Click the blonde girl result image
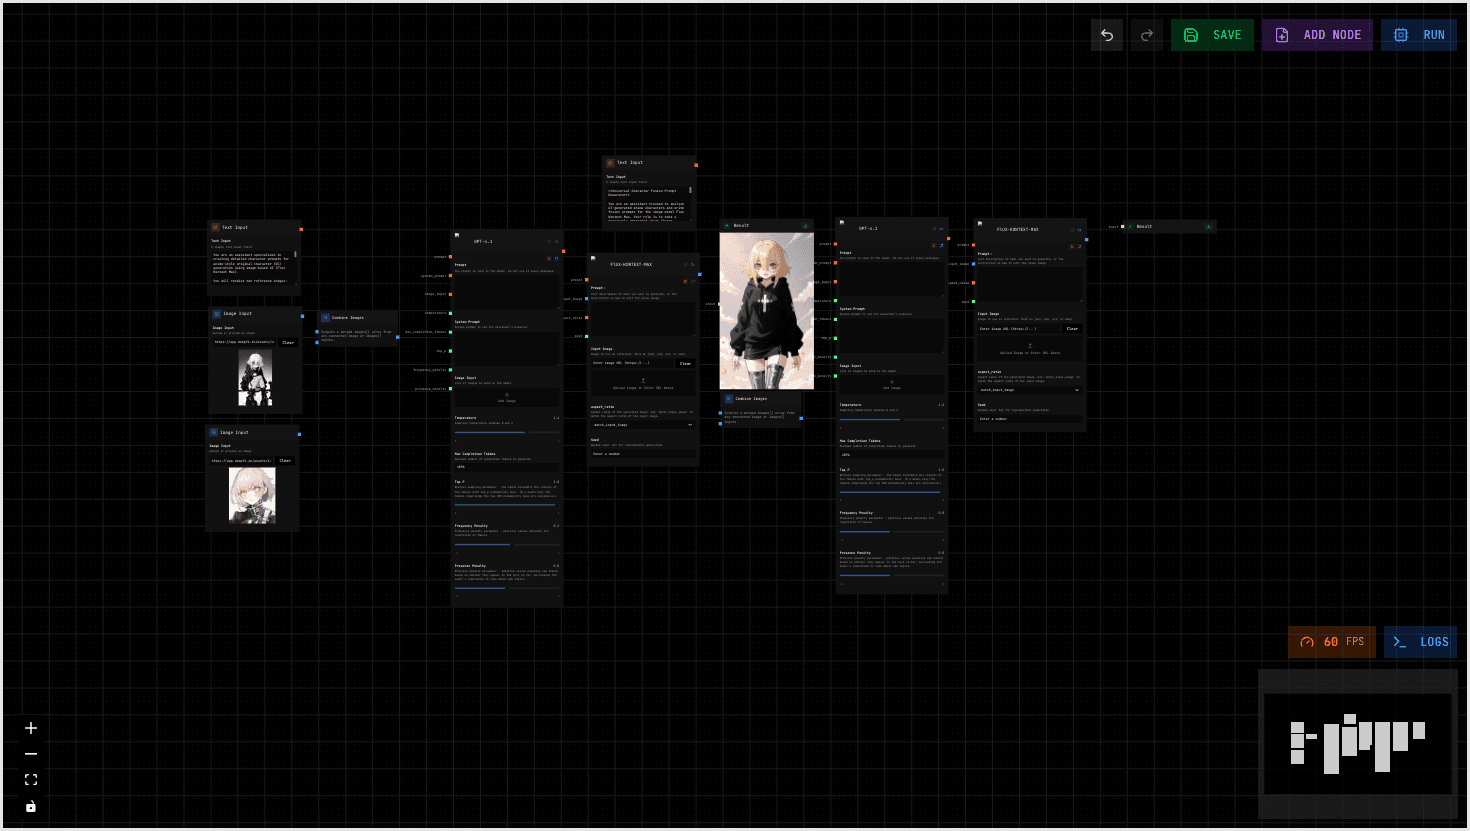This screenshot has width=1470, height=831. 767,311
